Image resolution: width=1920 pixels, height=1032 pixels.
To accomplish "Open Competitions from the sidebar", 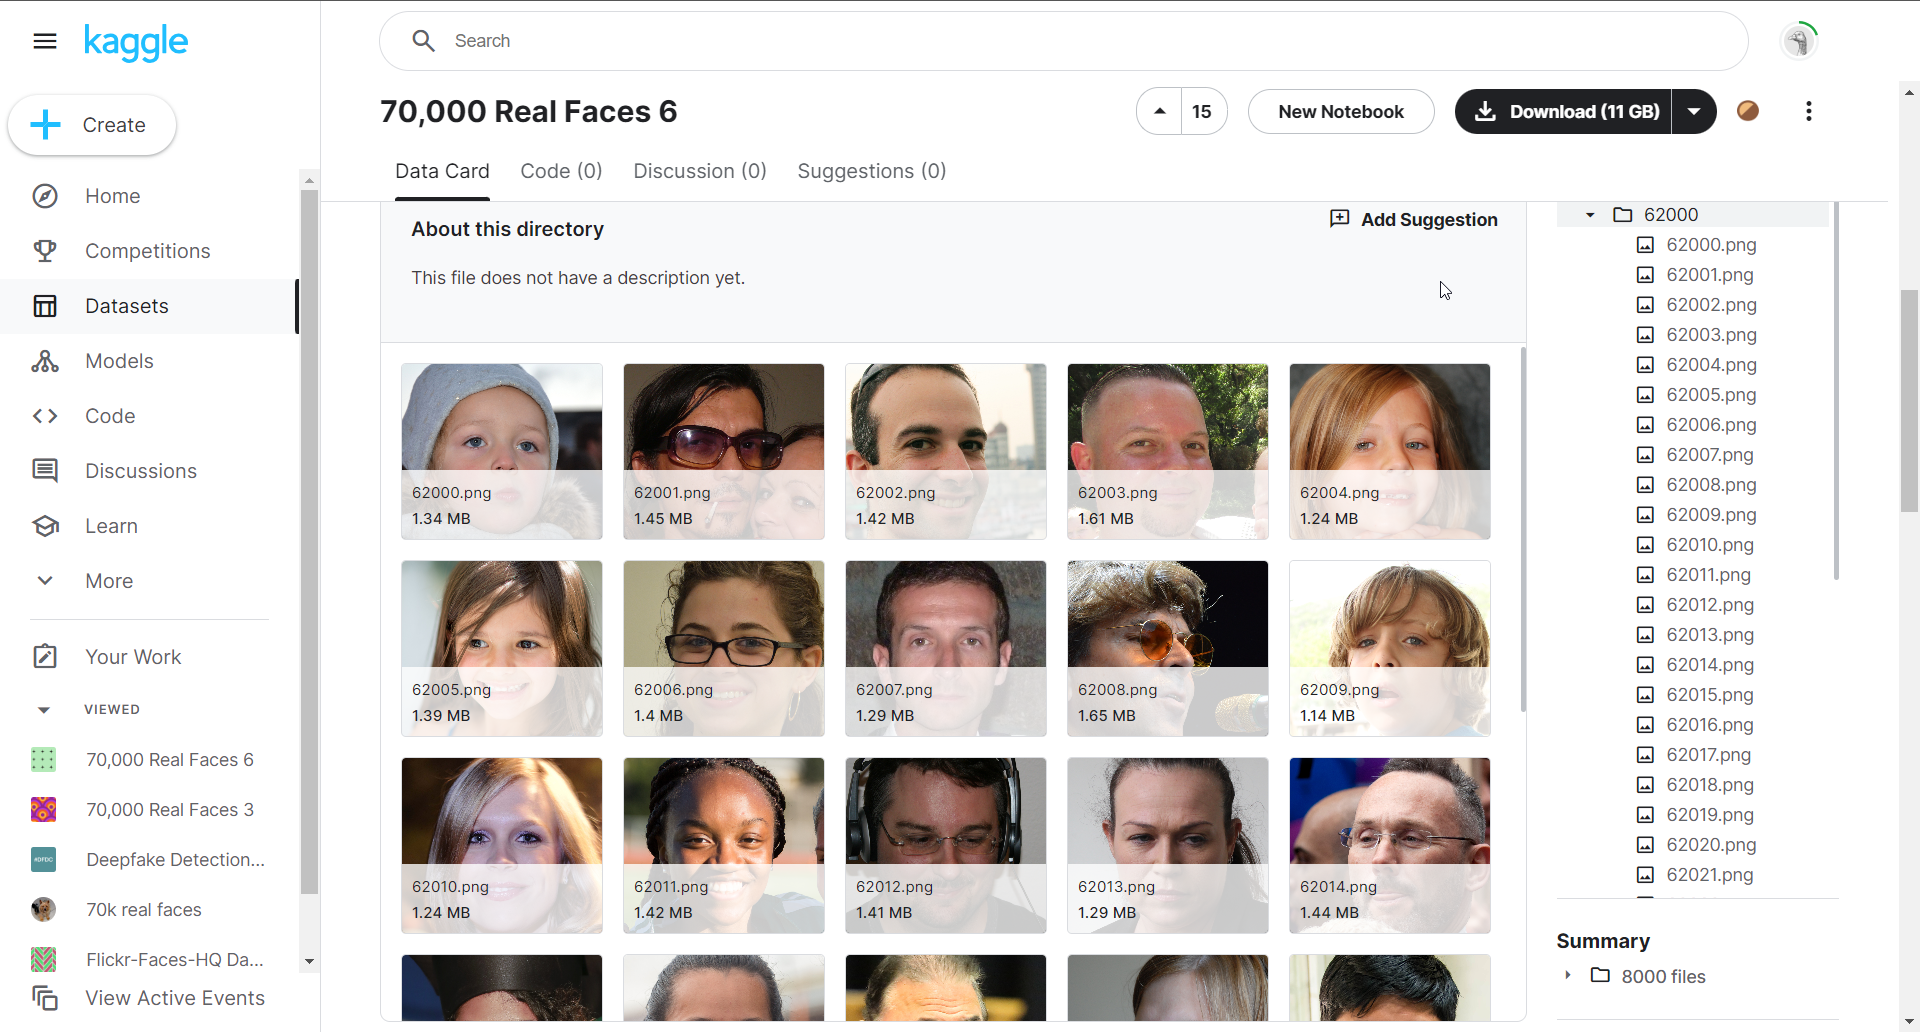I will 147,251.
